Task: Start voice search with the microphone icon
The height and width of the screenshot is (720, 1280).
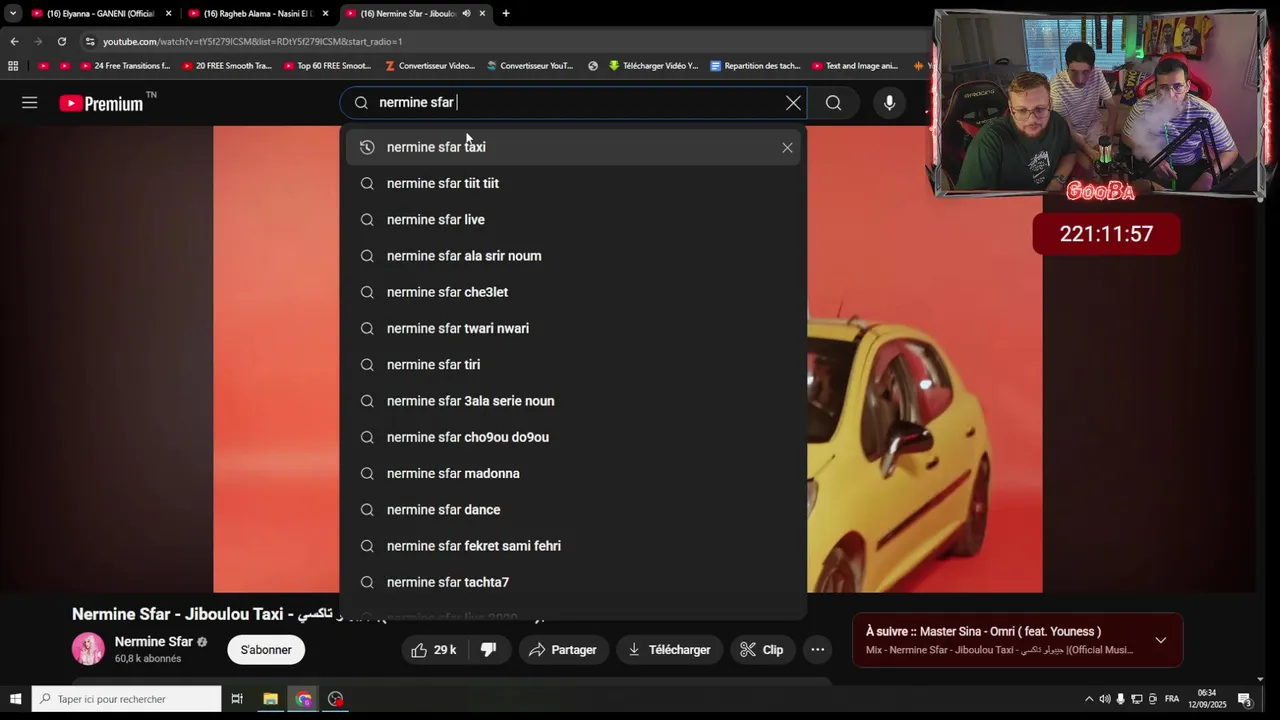Action: (x=889, y=103)
